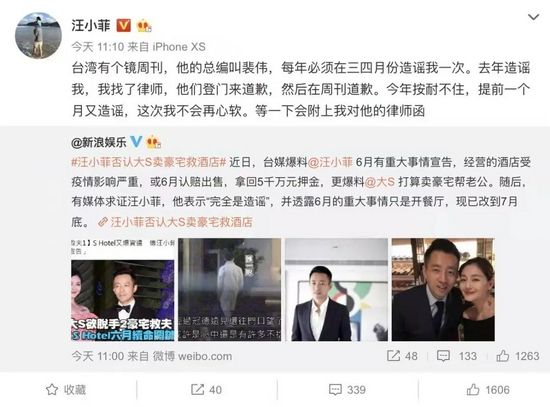The image size is (550, 407).
Task: Click the orange V verification badge beside 汪小菲
Action: pos(123,26)
